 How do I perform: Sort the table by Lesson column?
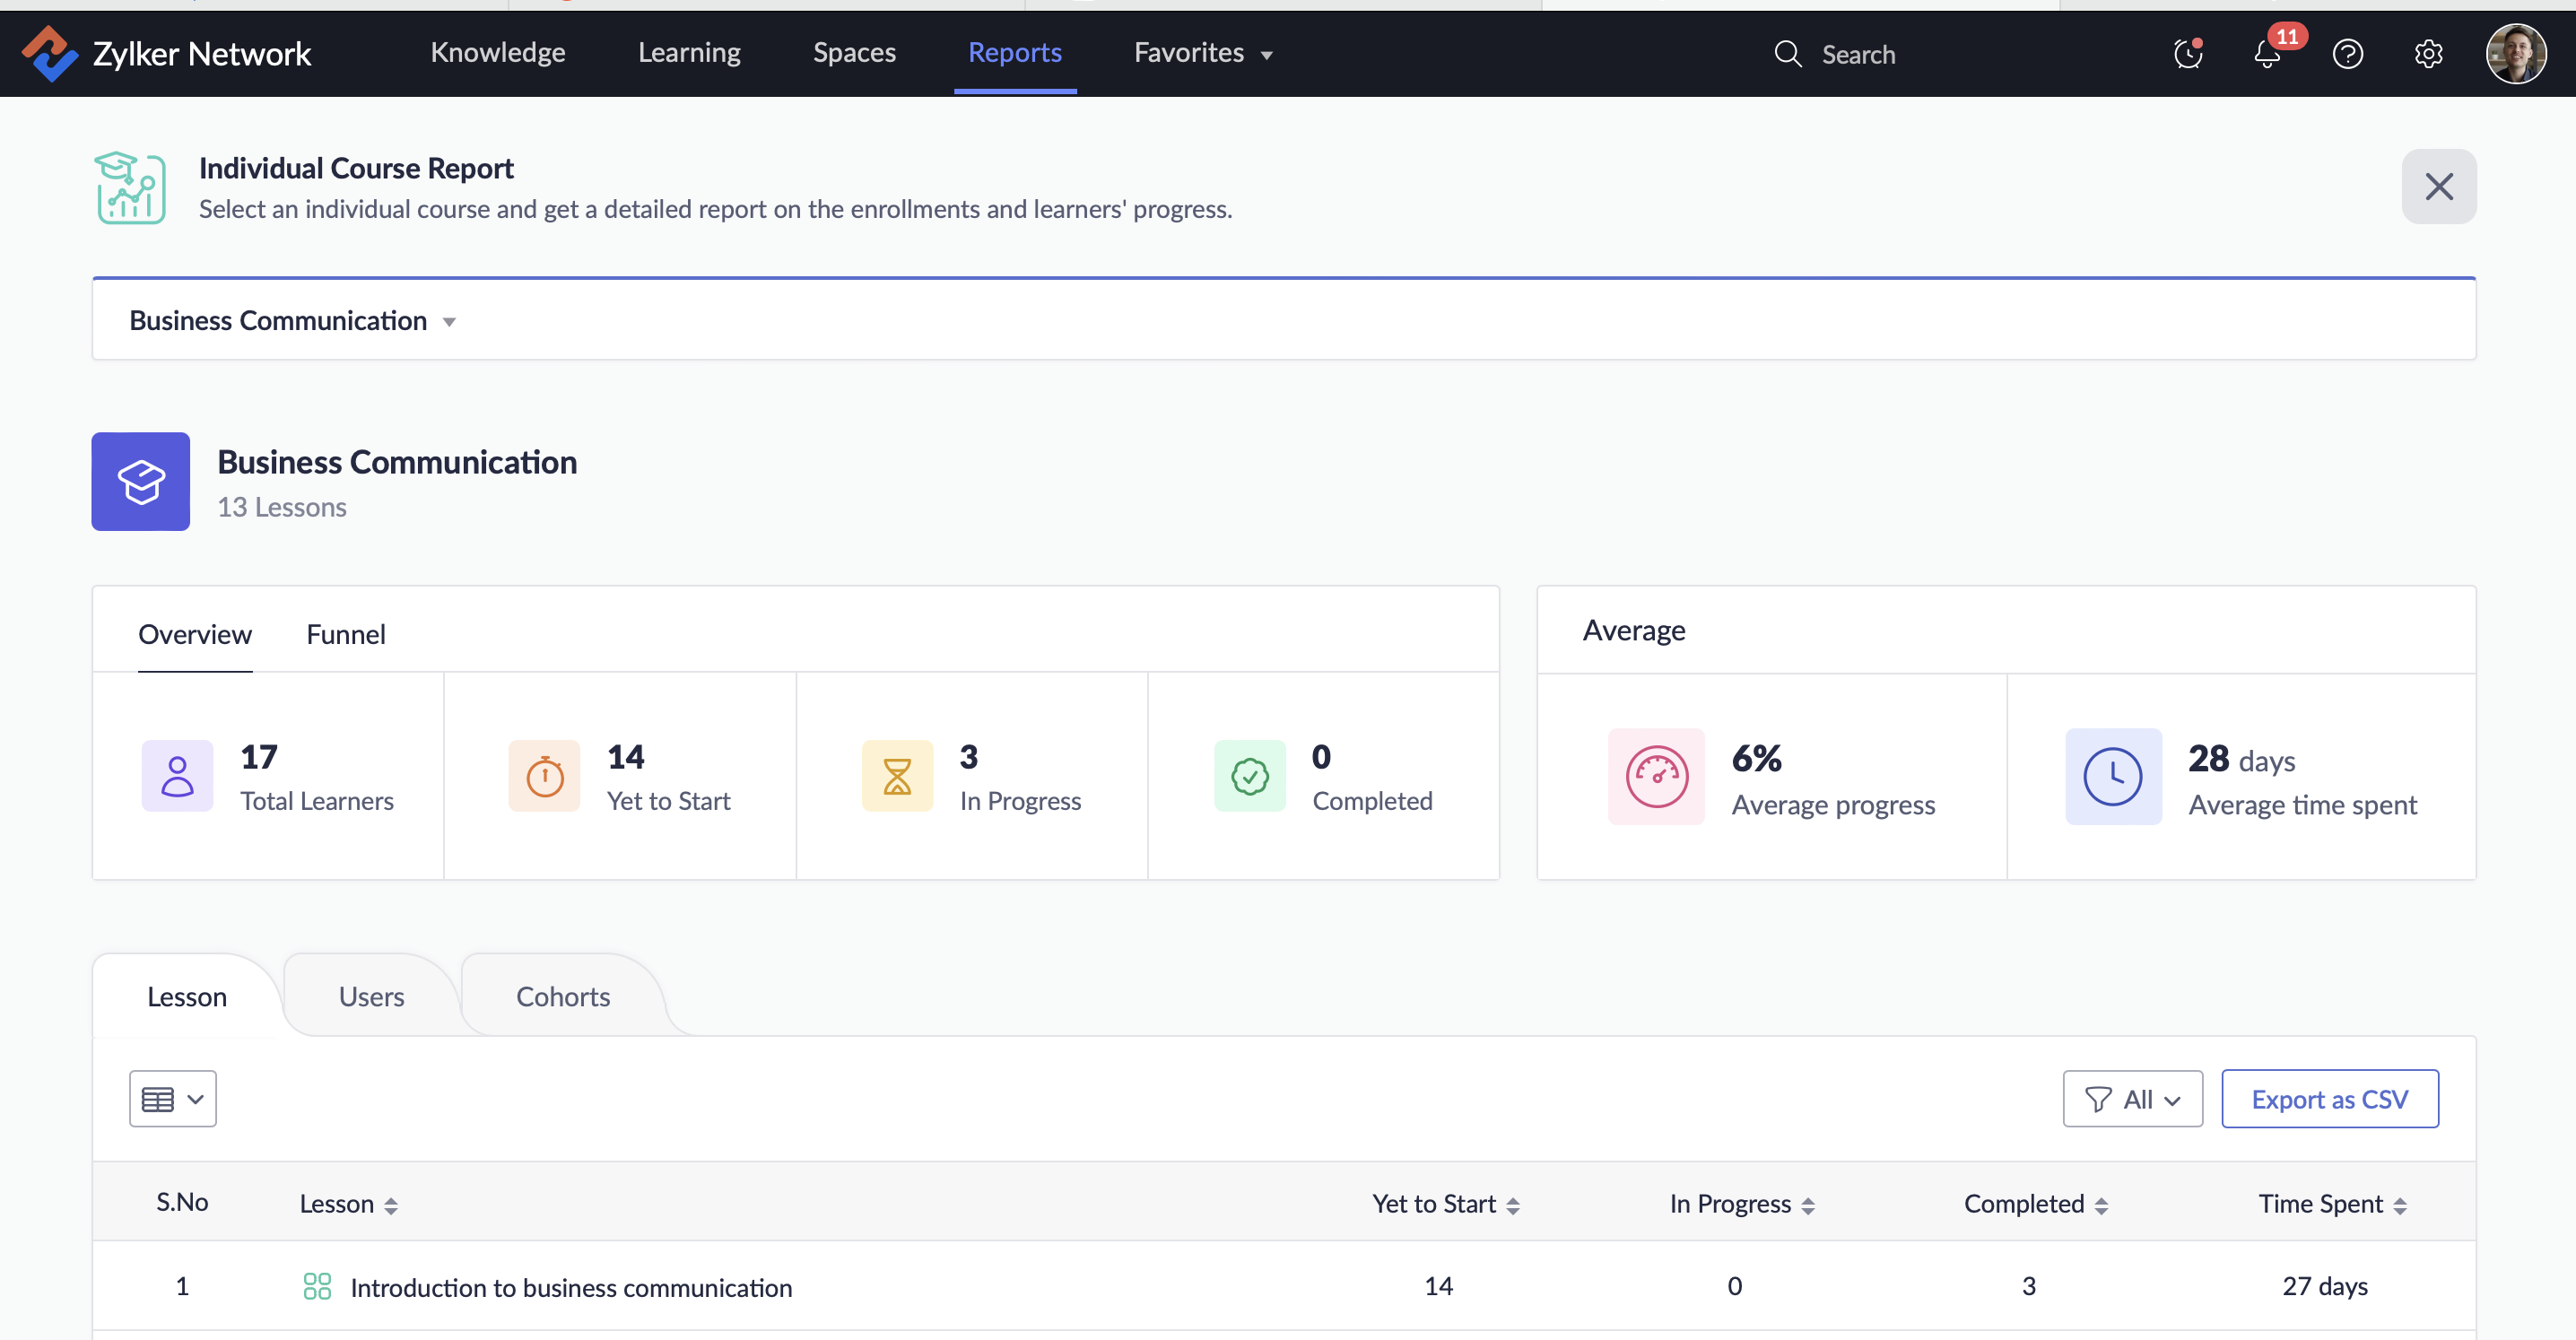point(391,1205)
